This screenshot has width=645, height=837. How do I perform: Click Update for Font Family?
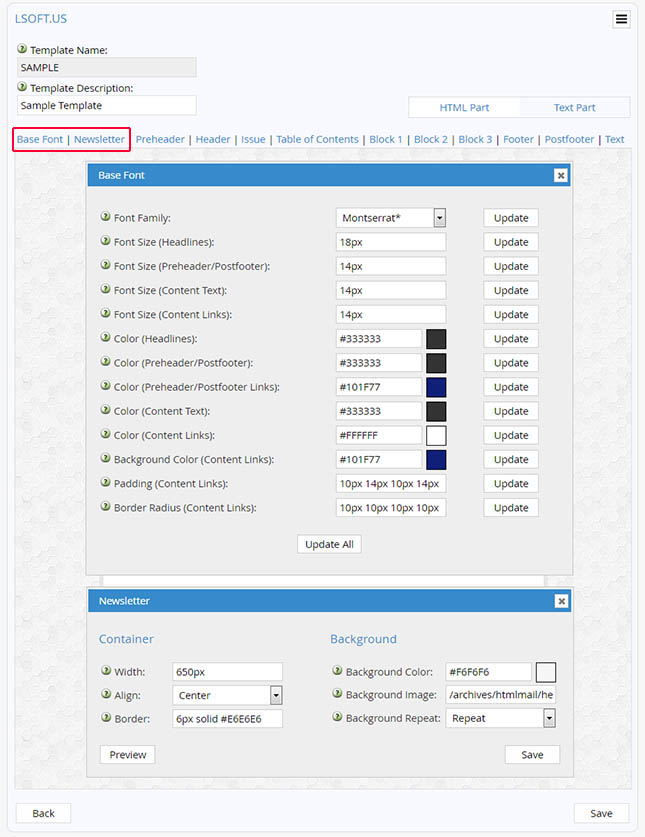[x=511, y=218]
